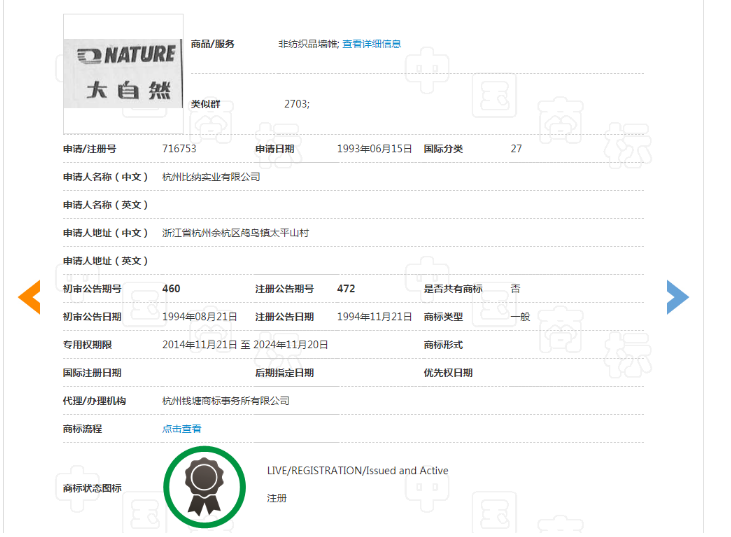Open 查看详细信息 link for goods/services

pyautogui.click(x=372, y=44)
